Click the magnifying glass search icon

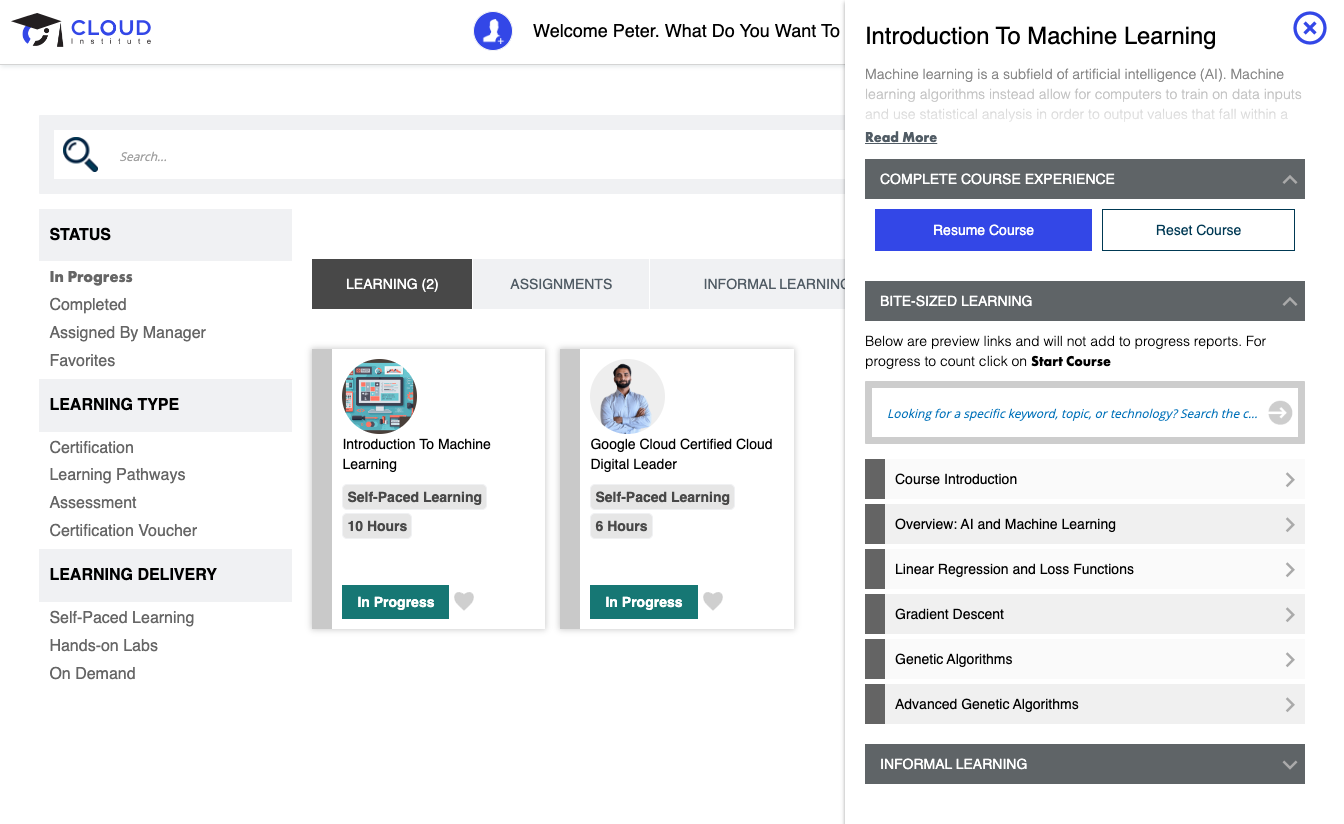click(x=80, y=153)
